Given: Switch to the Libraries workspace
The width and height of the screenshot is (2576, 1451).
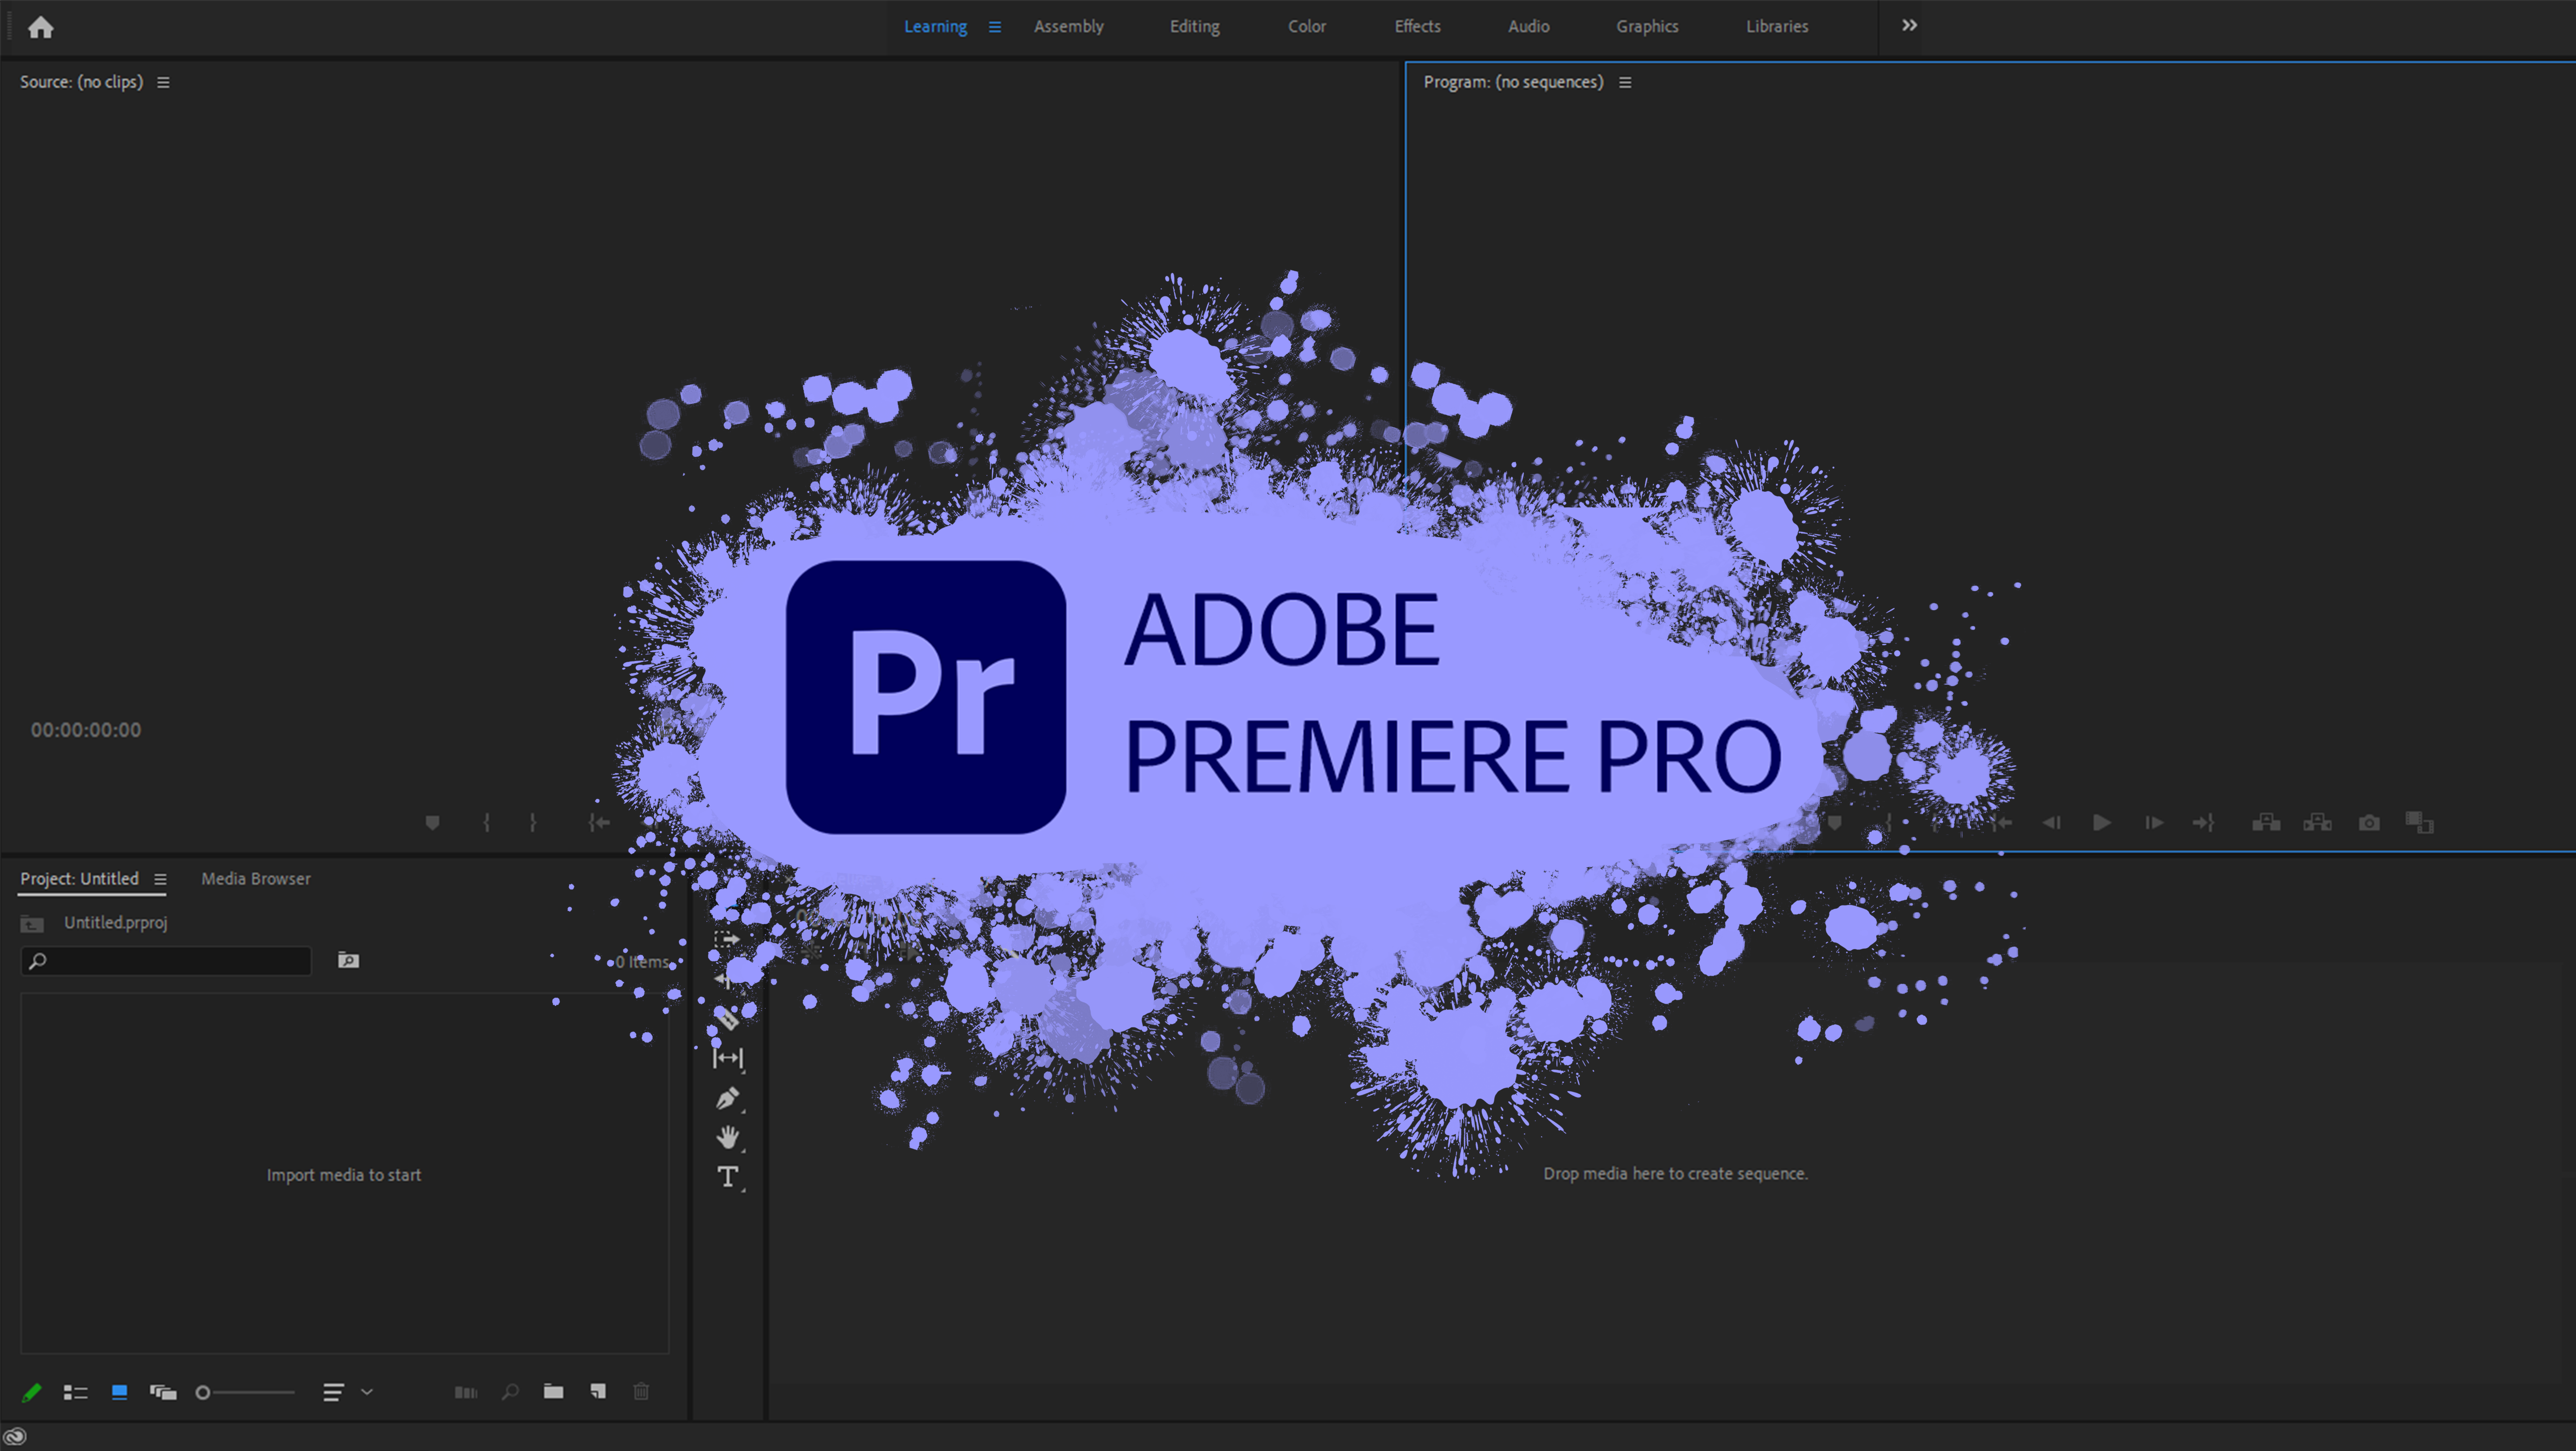Looking at the screenshot, I should click(1776, 27).
